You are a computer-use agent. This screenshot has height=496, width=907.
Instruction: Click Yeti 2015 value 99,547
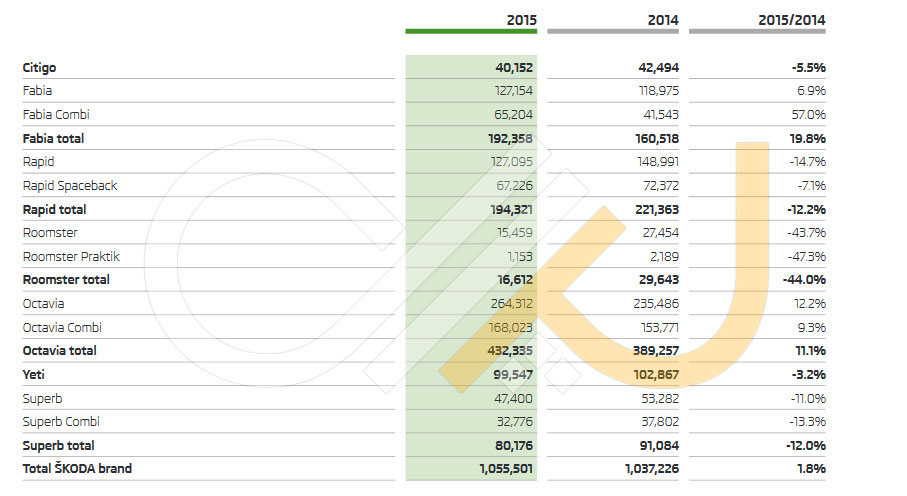[513, 374]
